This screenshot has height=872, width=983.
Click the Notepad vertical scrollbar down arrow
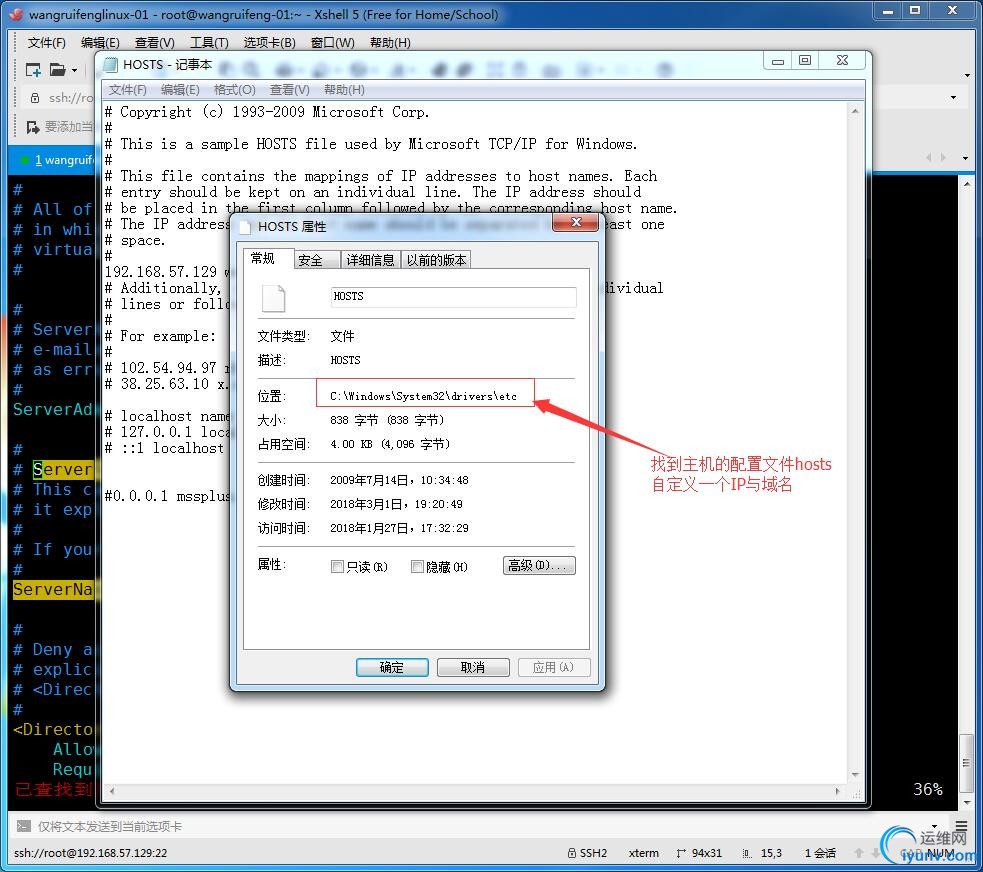pyautogui.click(x=855, y=775)
